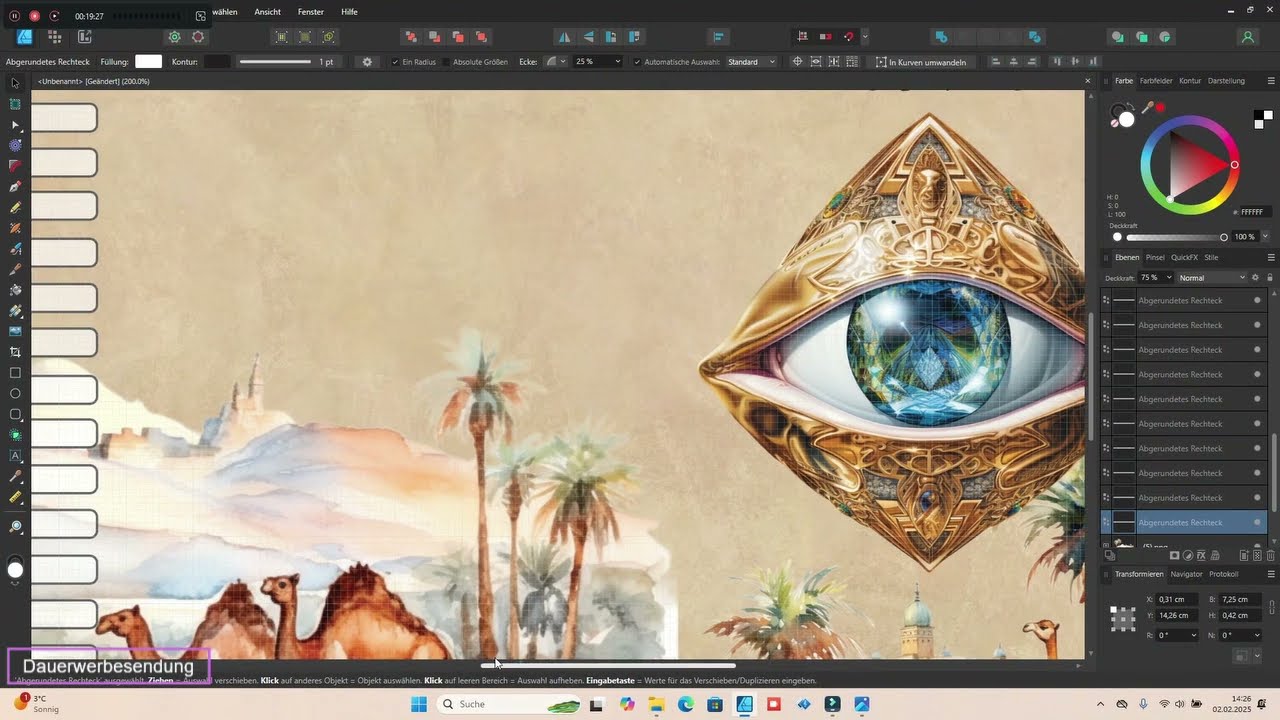Select the Crop tool
This screenshot has width=1280, height=720.
coord(15,352)
